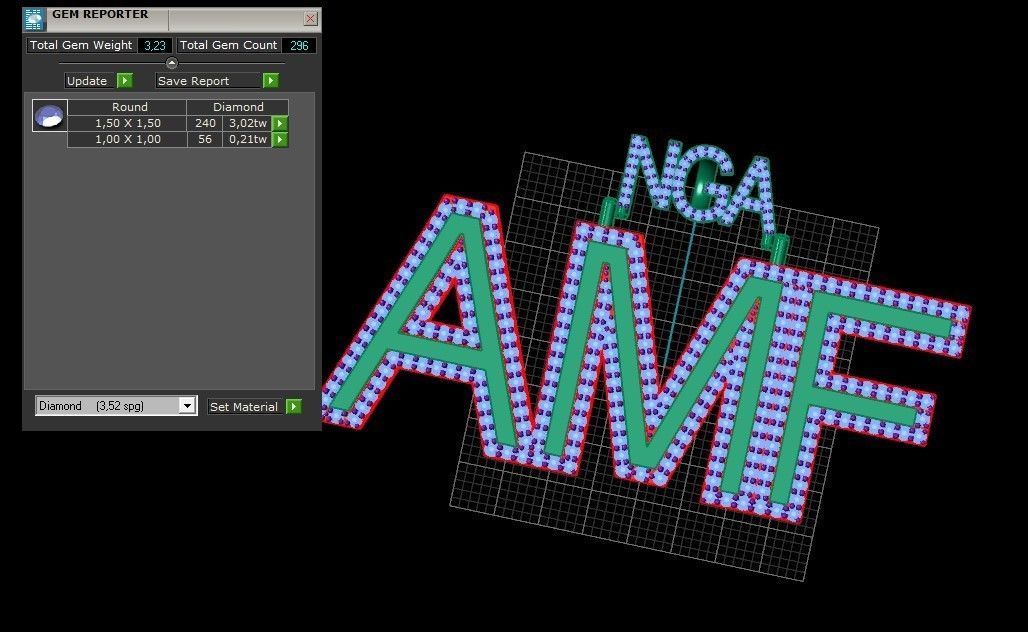Click green arrow beside Set Material

294,406
